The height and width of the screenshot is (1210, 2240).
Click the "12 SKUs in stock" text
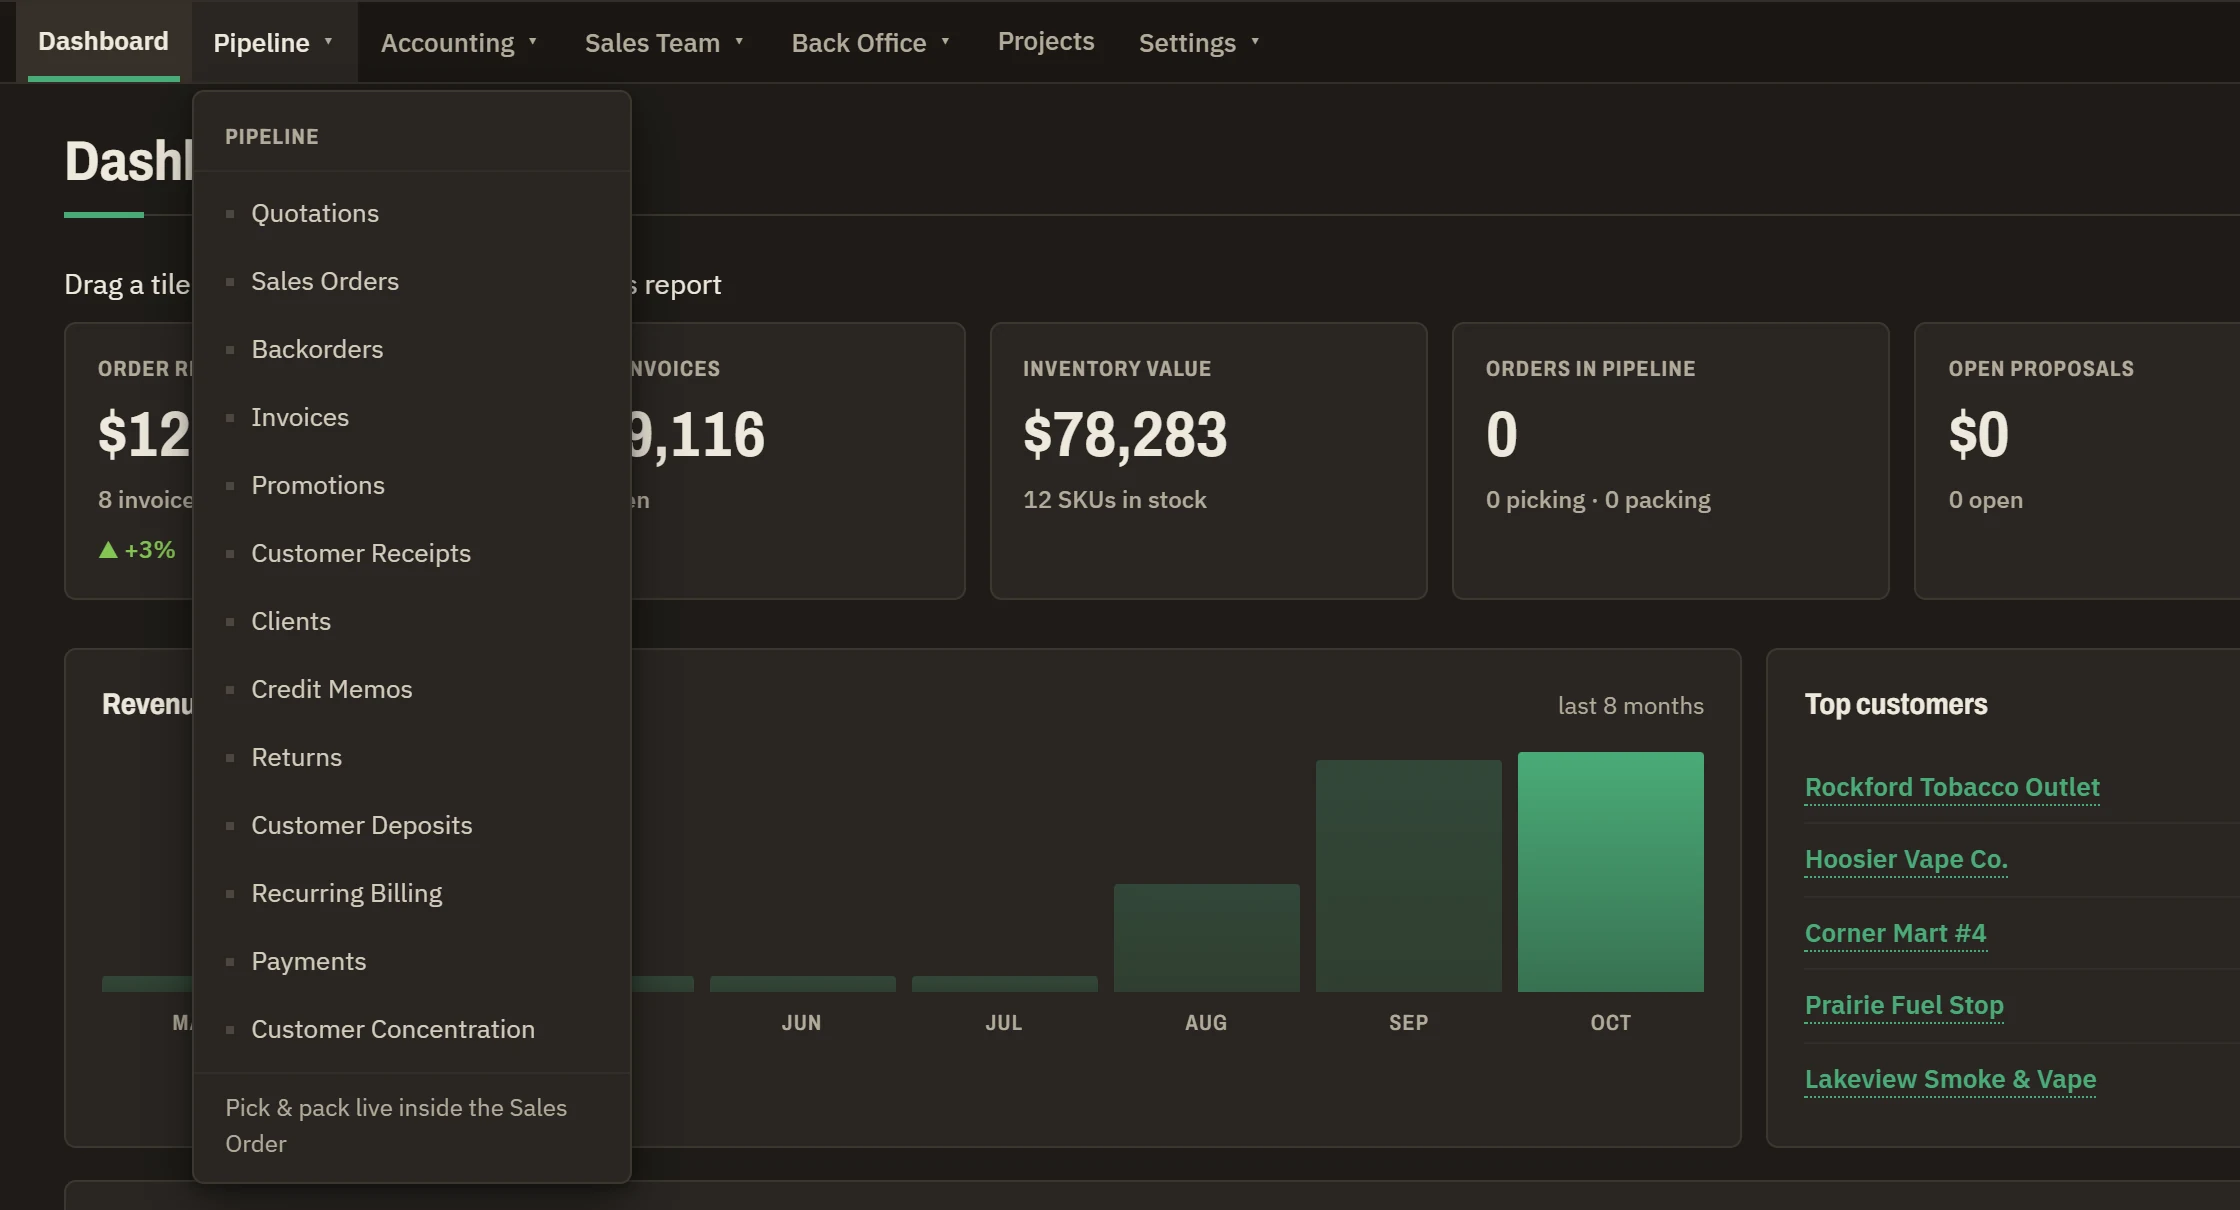point(1114,499)
